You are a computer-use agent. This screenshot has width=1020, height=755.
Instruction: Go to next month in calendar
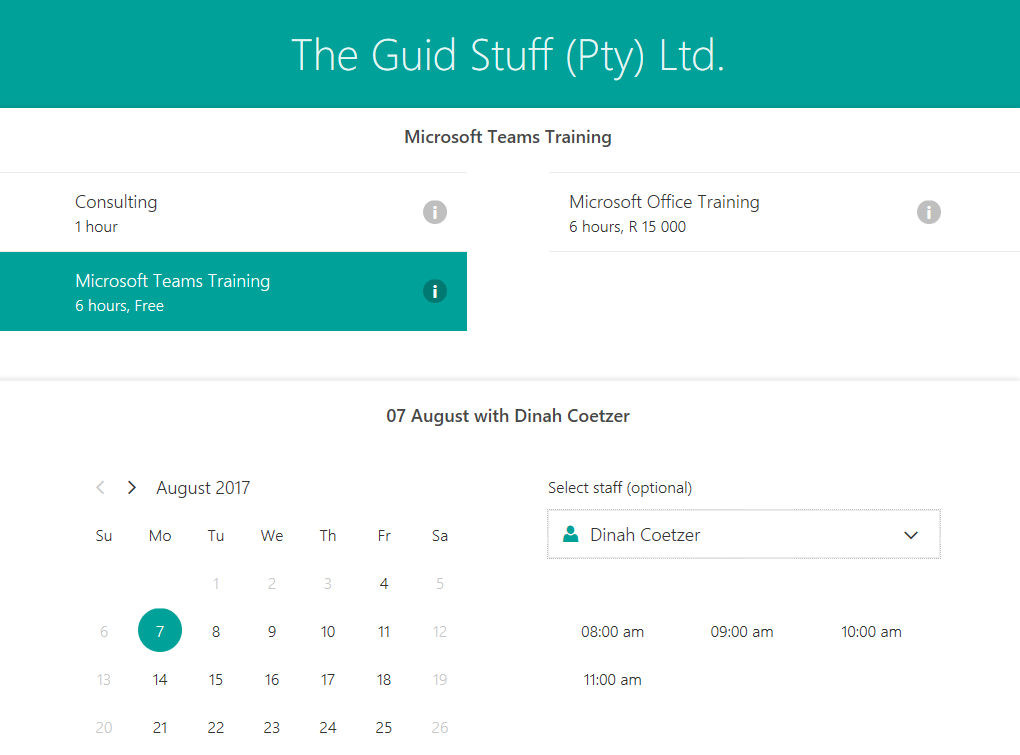131,488
